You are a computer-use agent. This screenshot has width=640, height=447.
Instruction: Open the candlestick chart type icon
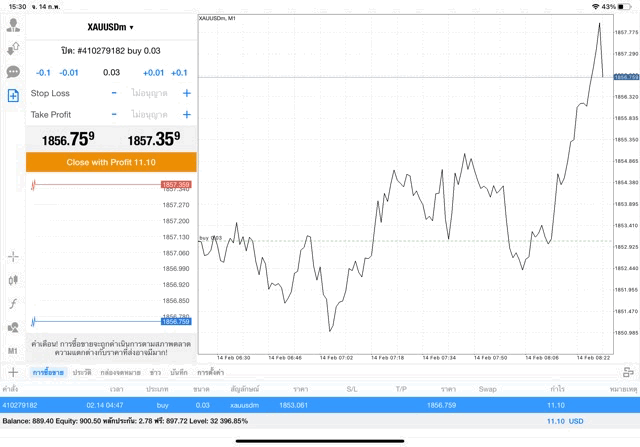pos(13,280)
